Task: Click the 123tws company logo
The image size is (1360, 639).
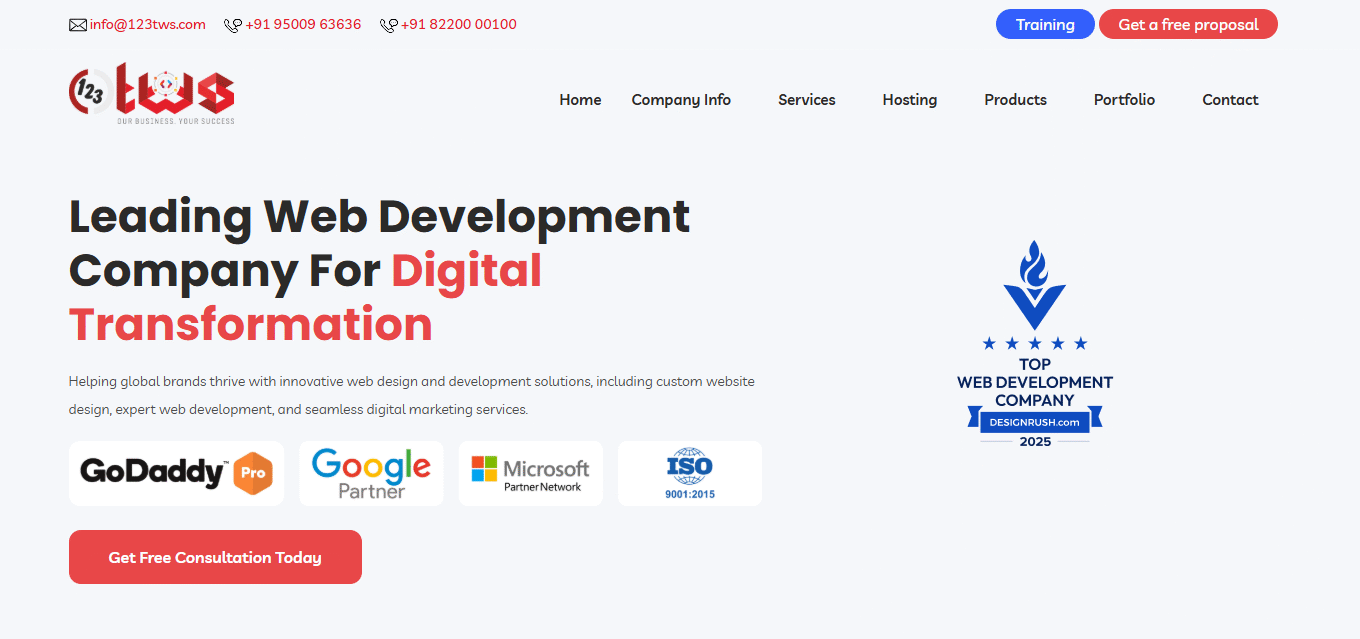Action: coord(151,93)
